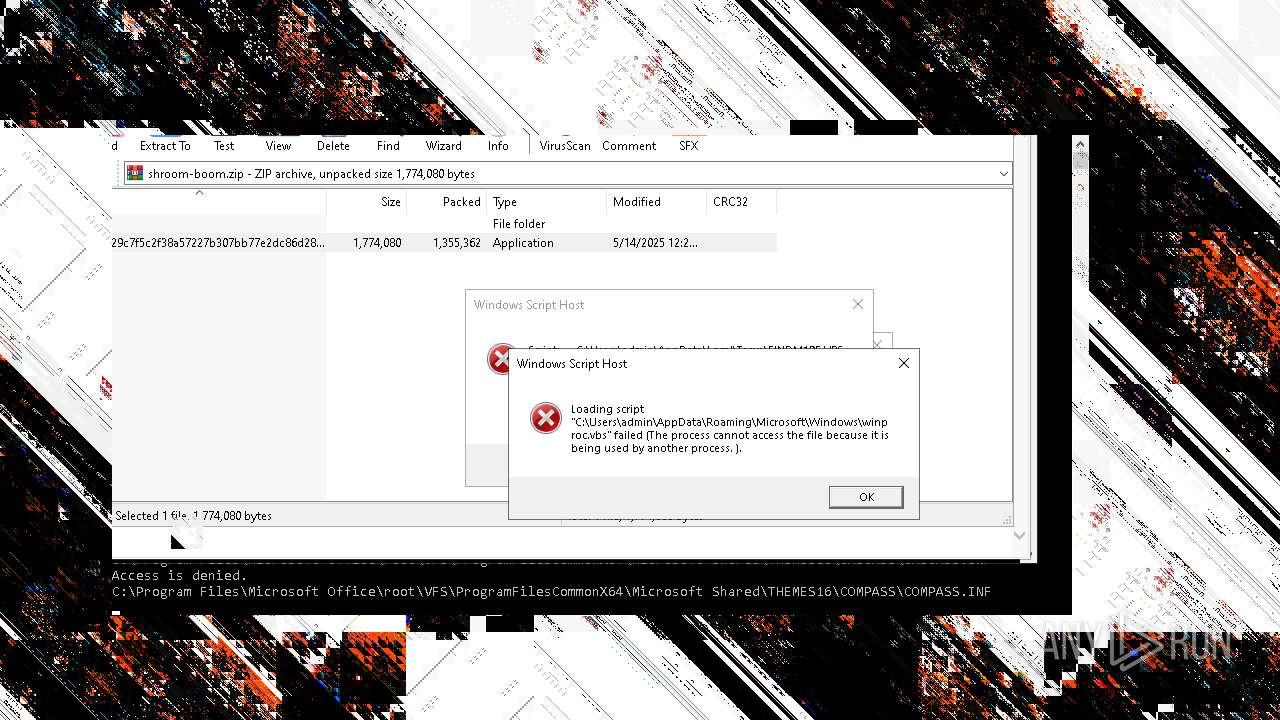Run VirusScan from the toolbar
Viewport: 1280px width, 720px height.
click(565, 146)
